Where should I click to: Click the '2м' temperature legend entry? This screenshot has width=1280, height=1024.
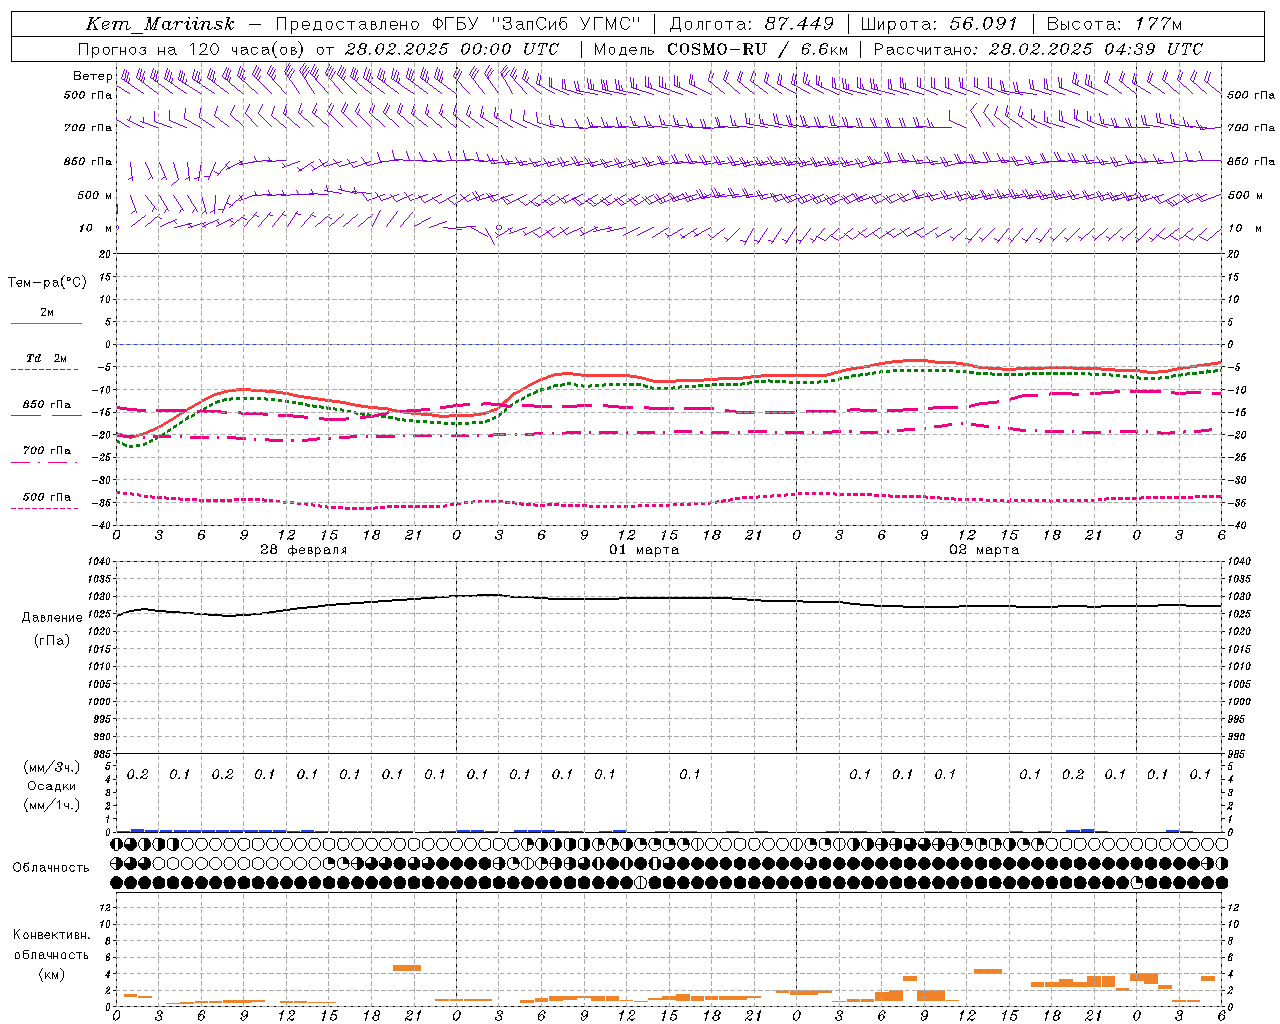click(47, 313)
